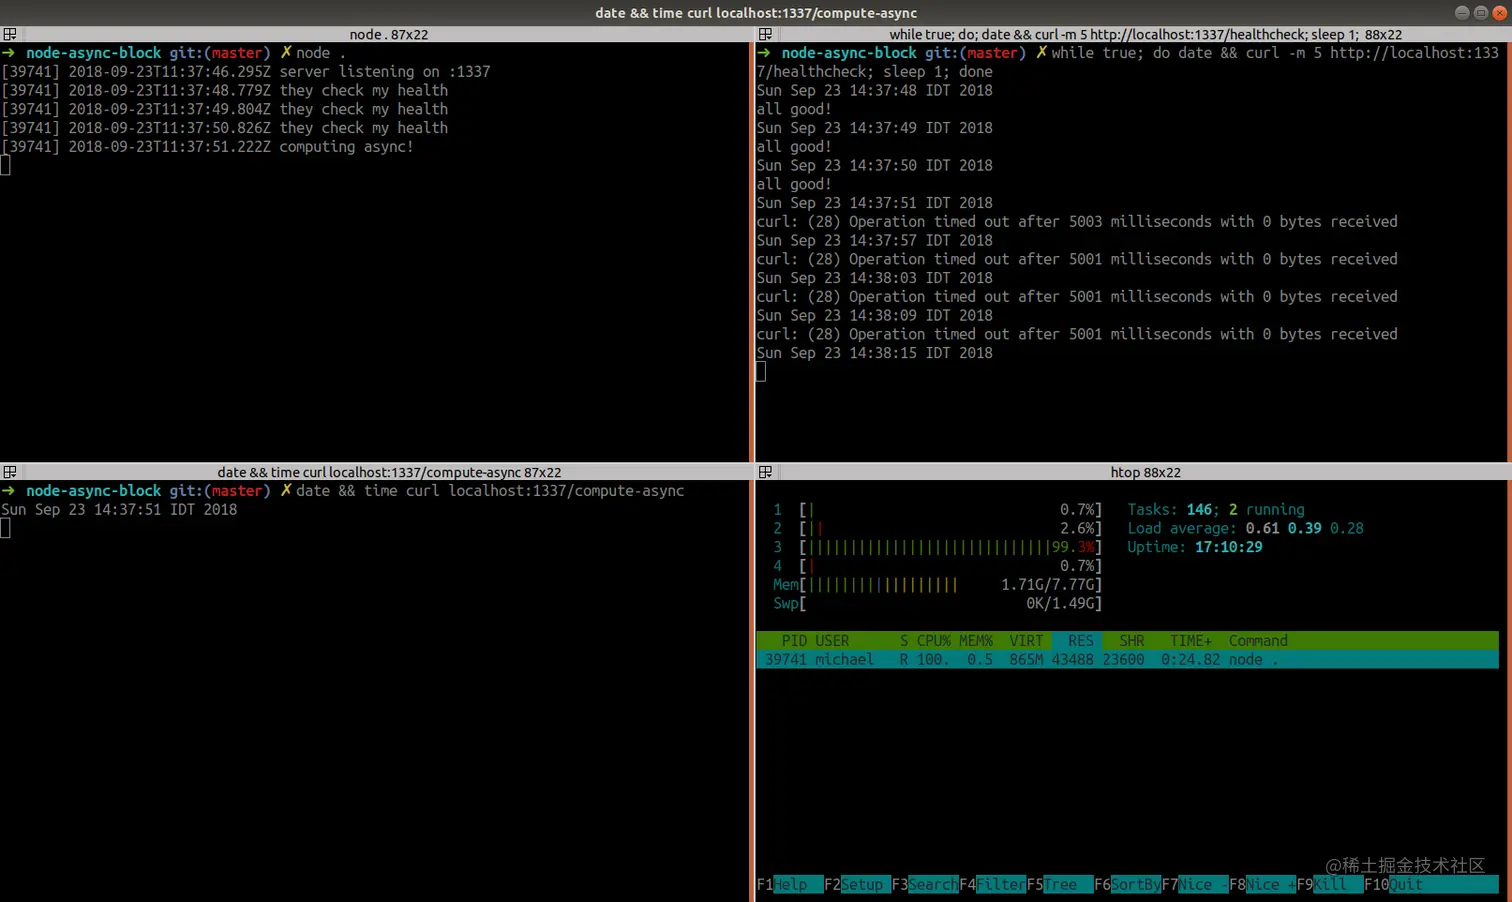Click F8 Nice + in htop

[x=1262, y=884]
